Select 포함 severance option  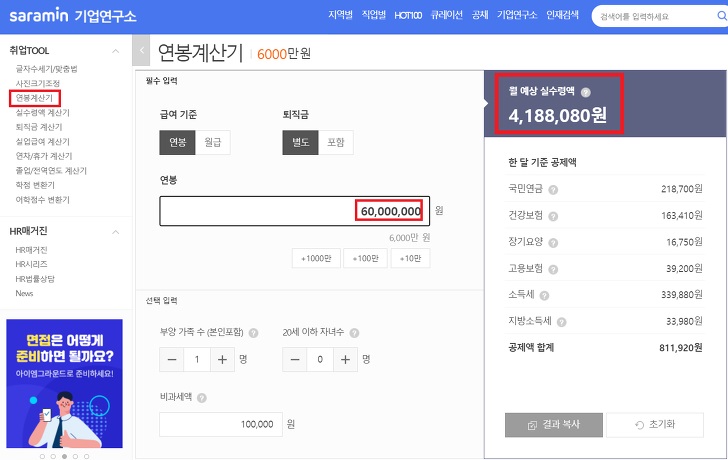[x=336, y=143]
